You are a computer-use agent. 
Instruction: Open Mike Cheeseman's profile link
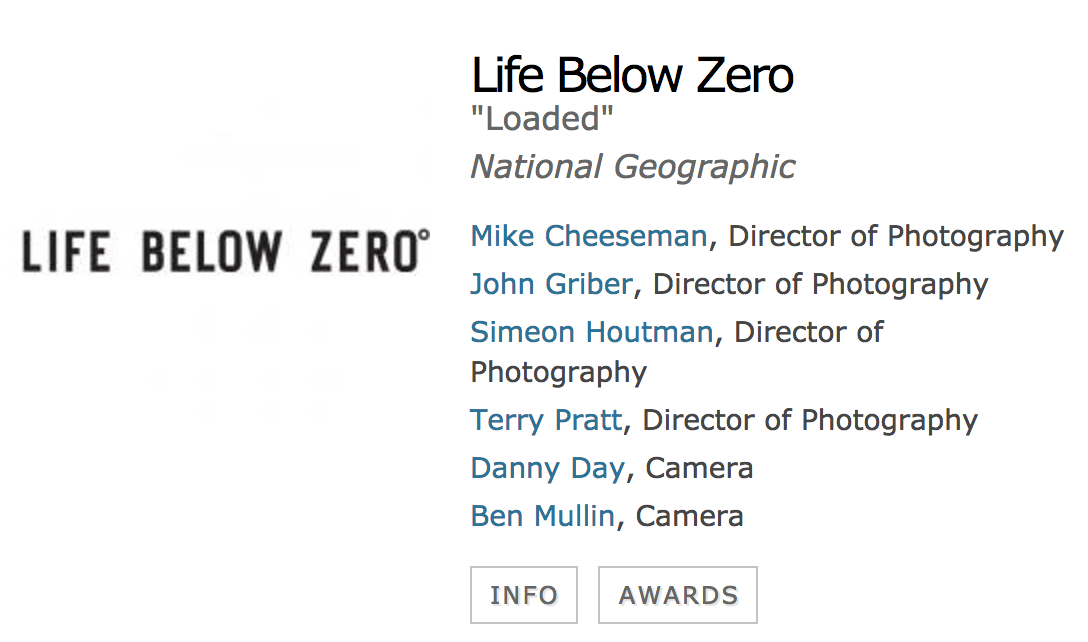589,237
